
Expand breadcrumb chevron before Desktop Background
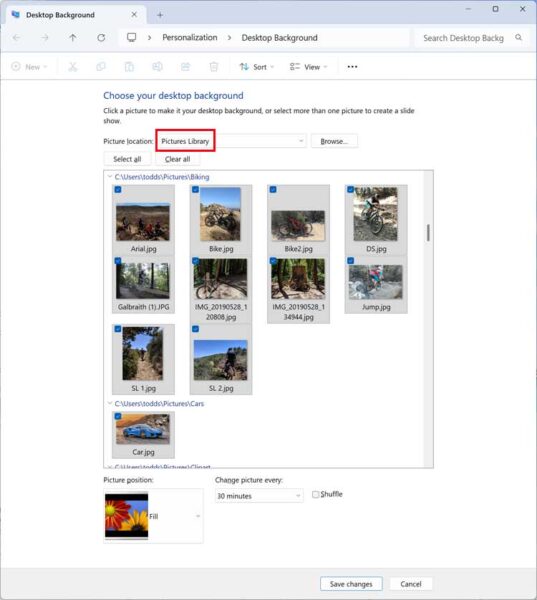pos(229,38)
